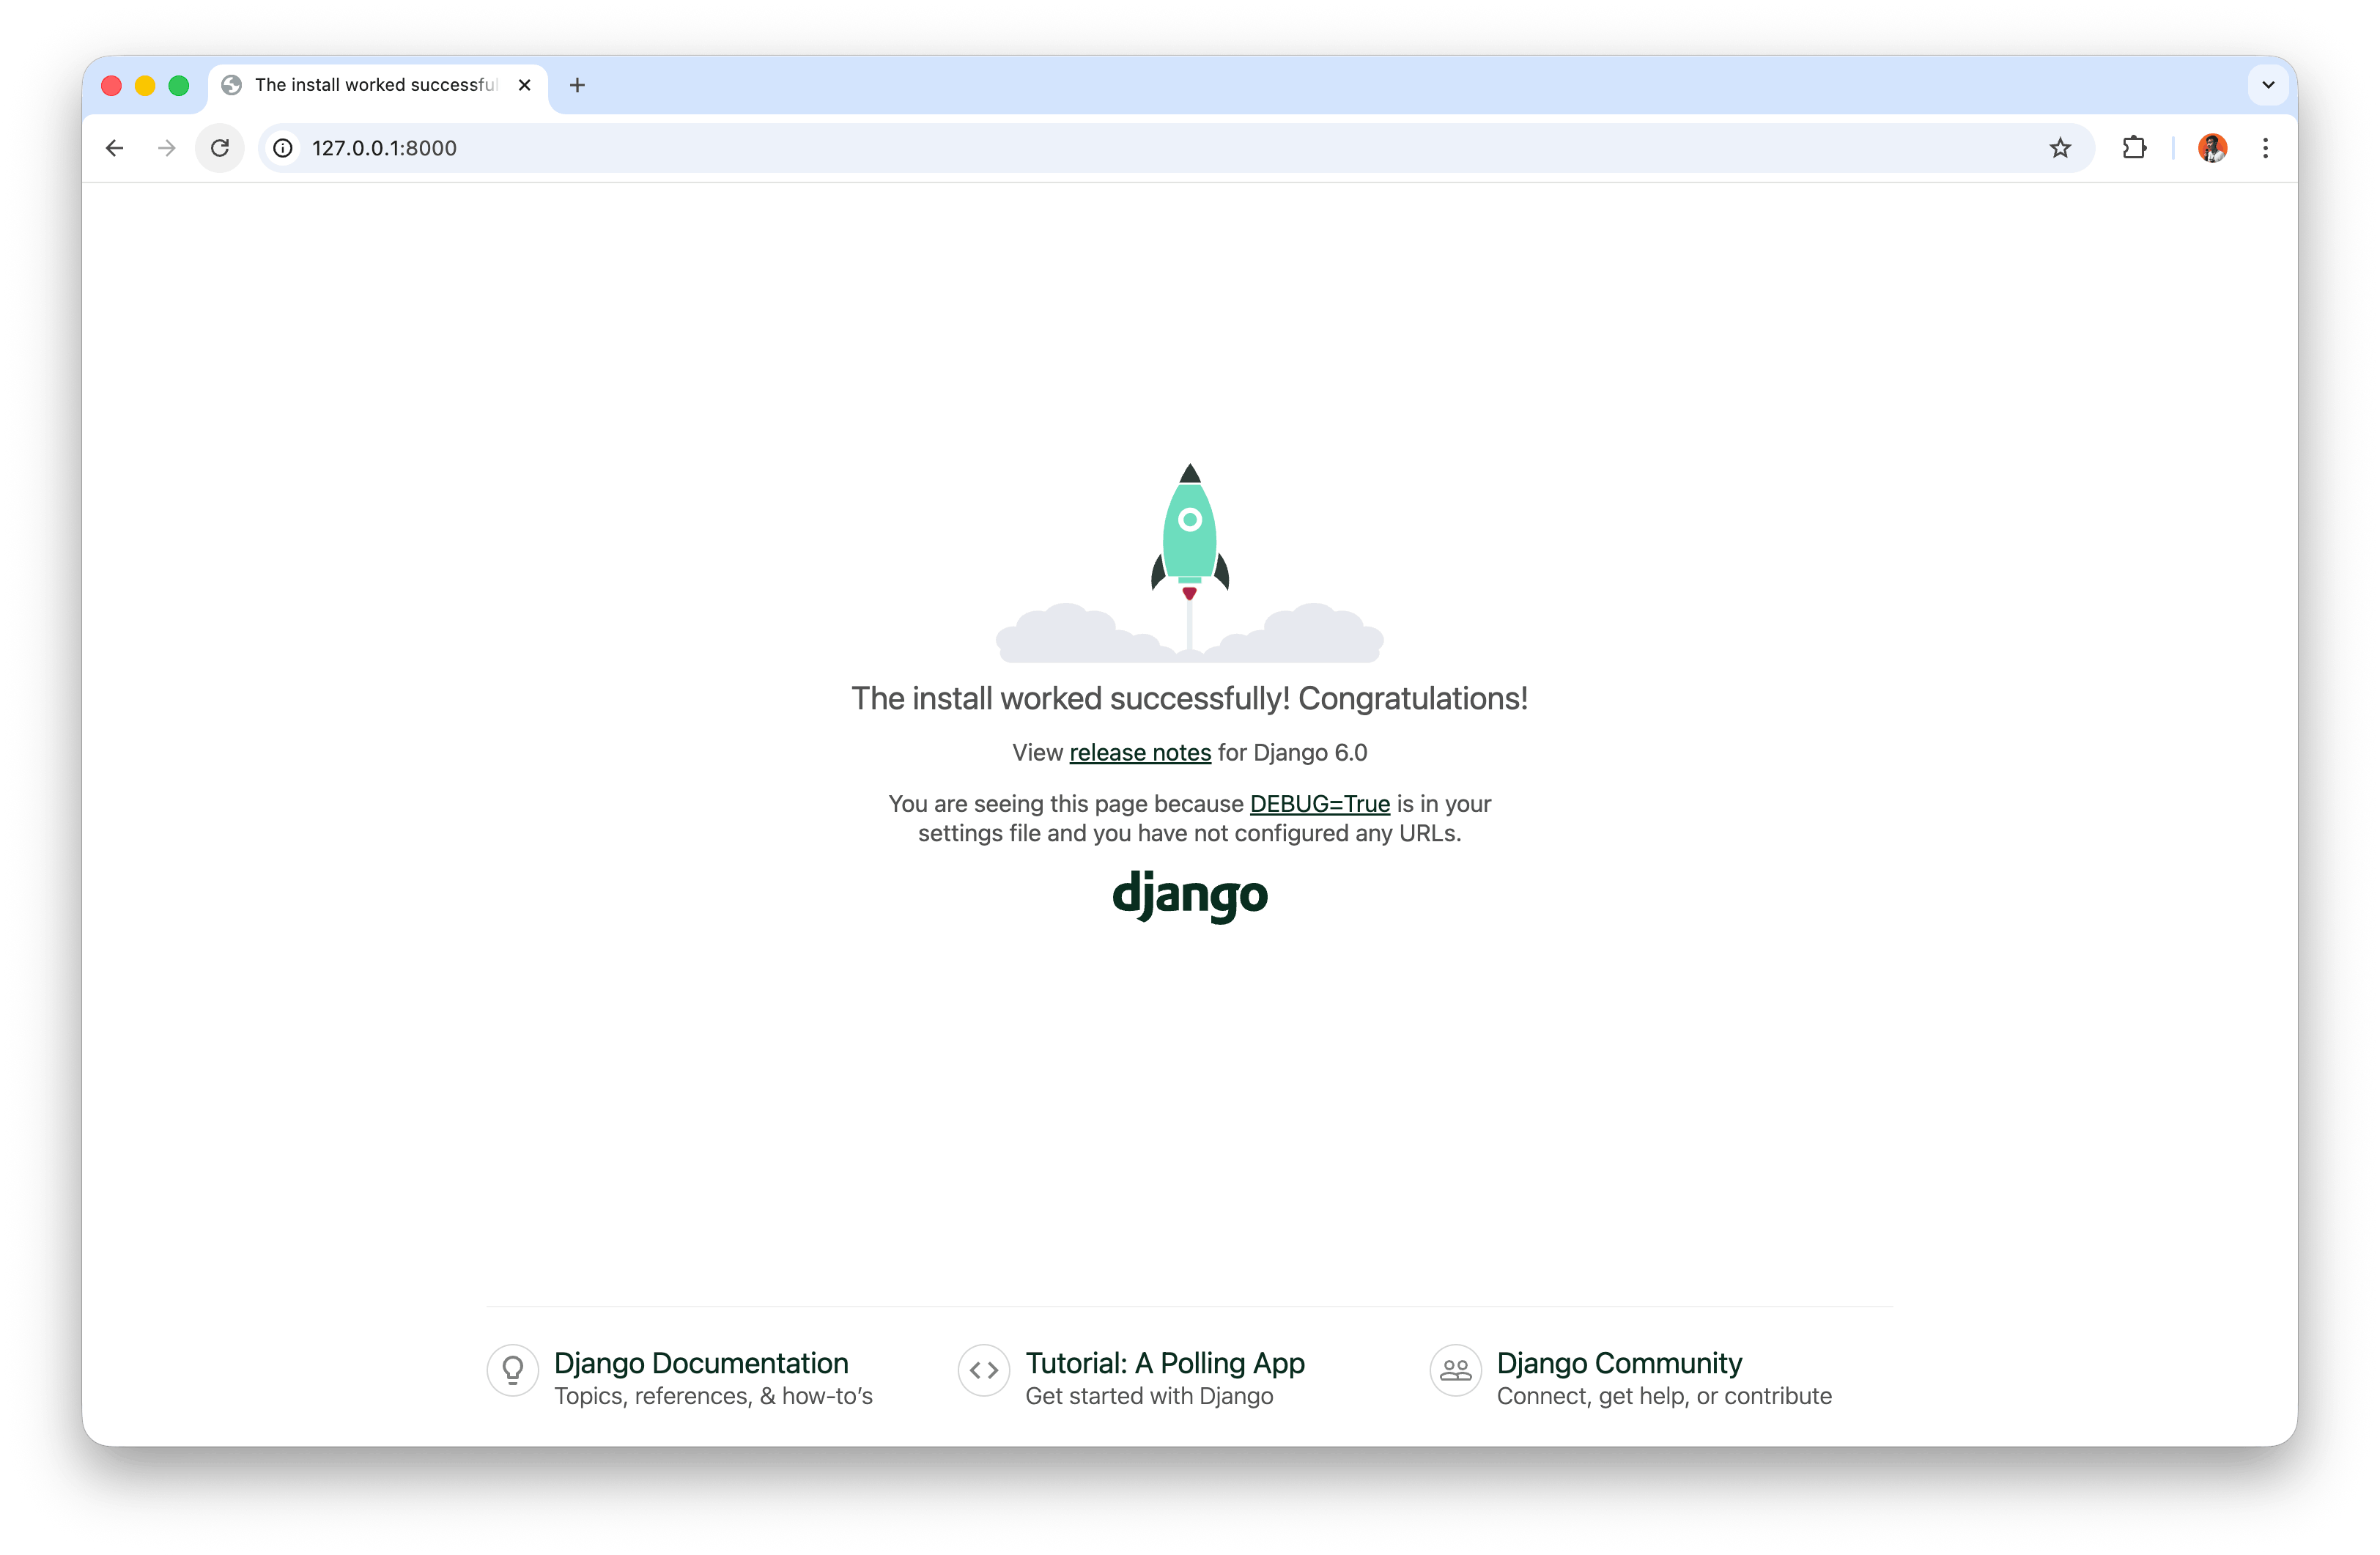Open the DEBUG=True settings link
The image size is (2380, 1555).
[1319, 803]
